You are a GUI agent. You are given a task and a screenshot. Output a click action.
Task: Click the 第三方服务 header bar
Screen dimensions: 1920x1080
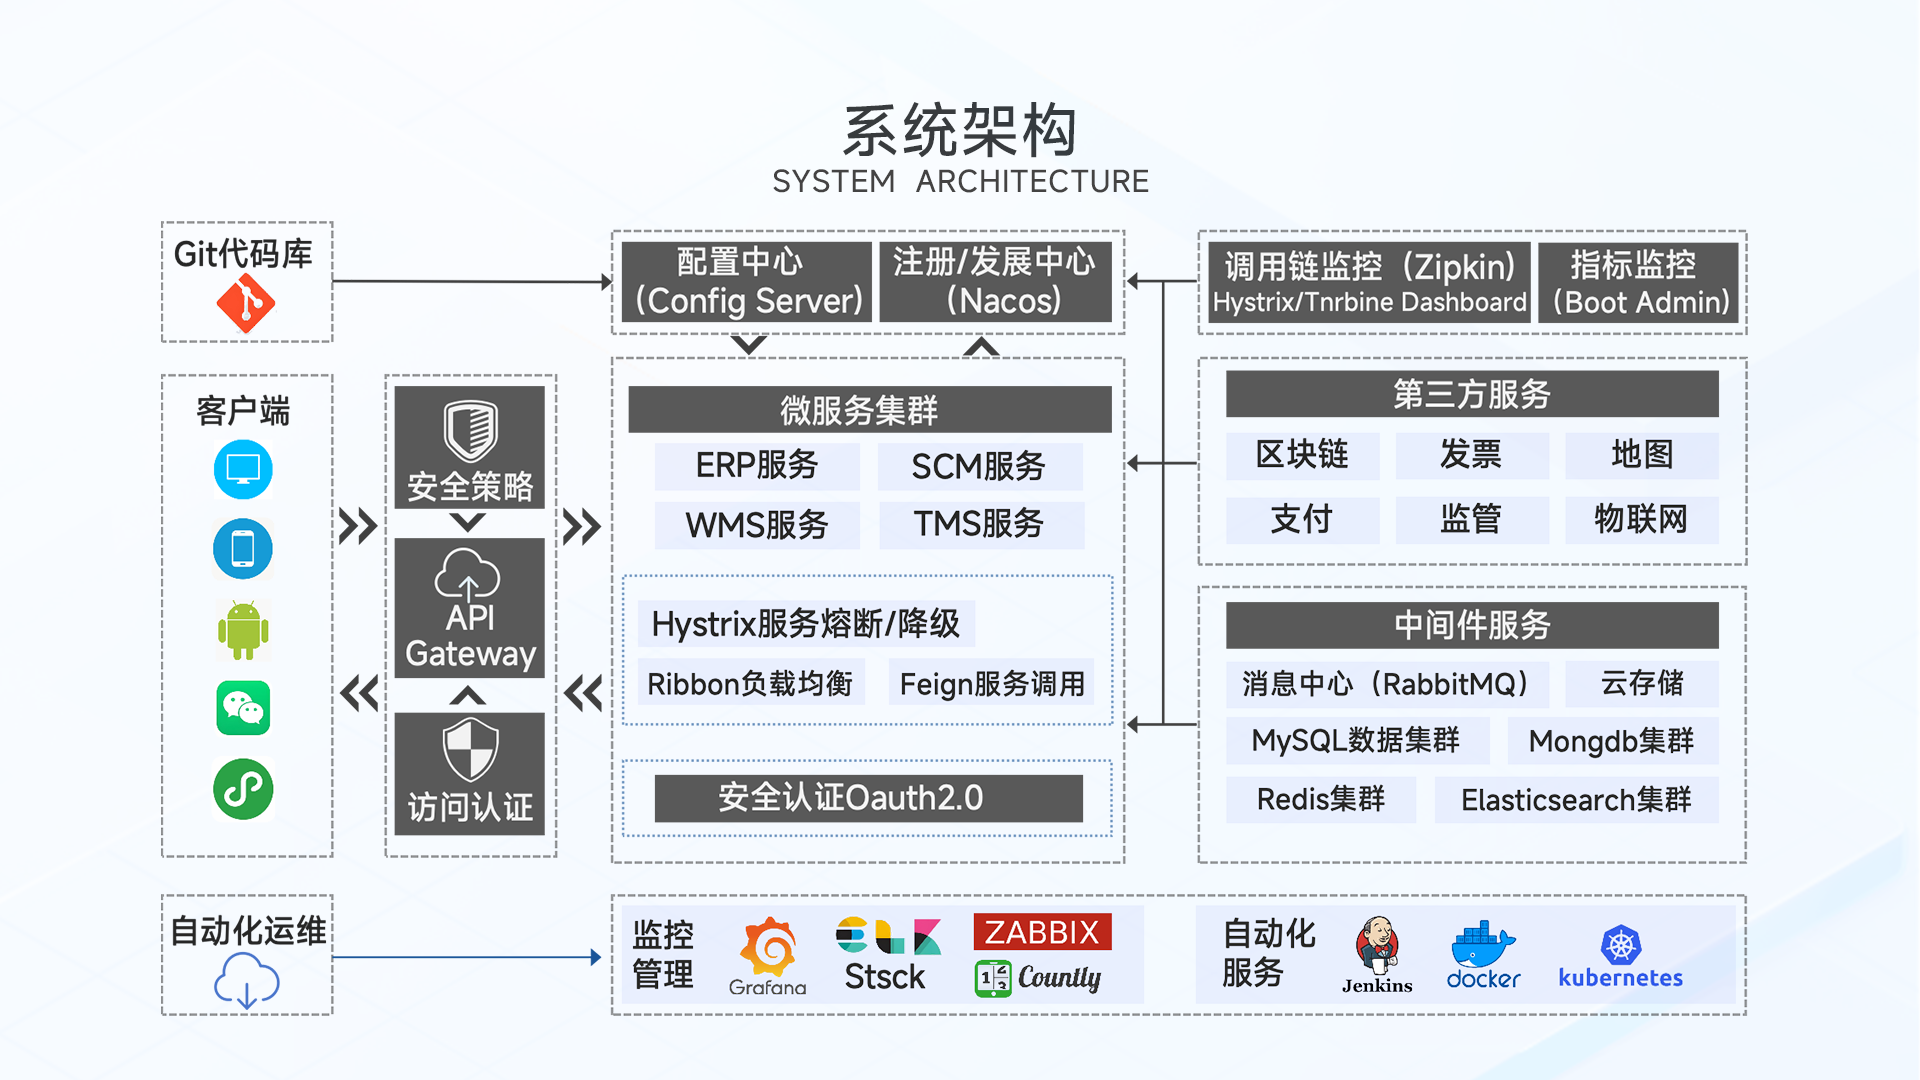[x=1471, y=394]
